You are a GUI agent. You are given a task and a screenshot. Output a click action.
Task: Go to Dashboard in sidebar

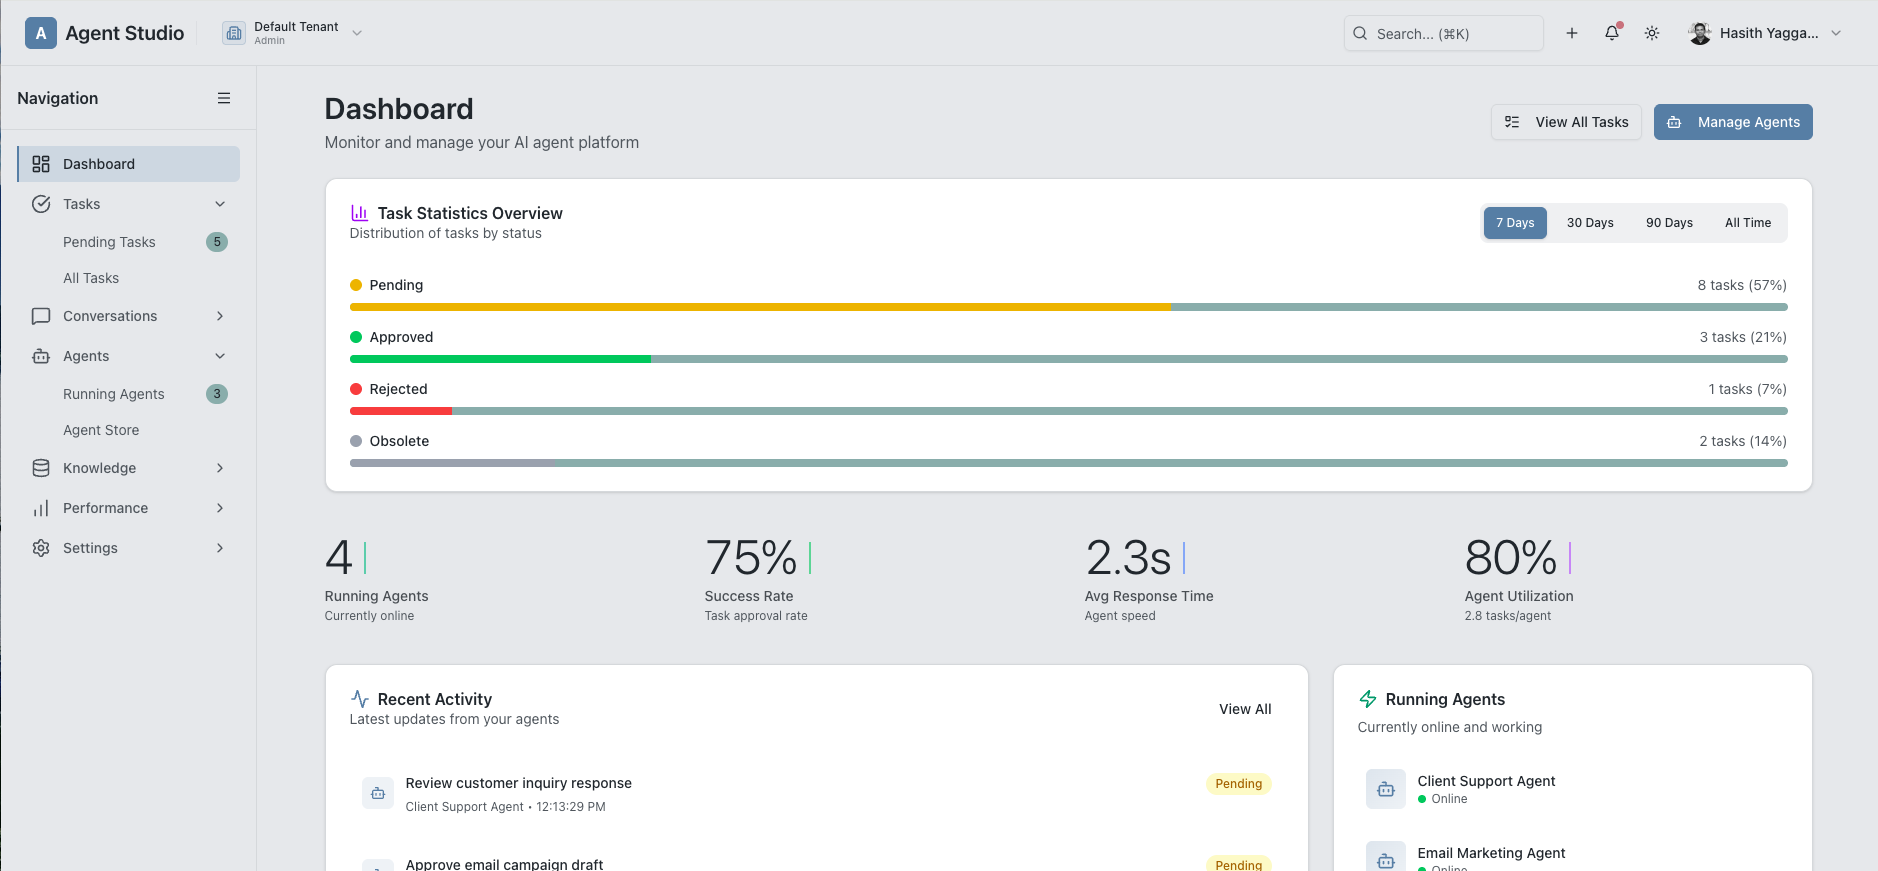[x=128, y=164]
